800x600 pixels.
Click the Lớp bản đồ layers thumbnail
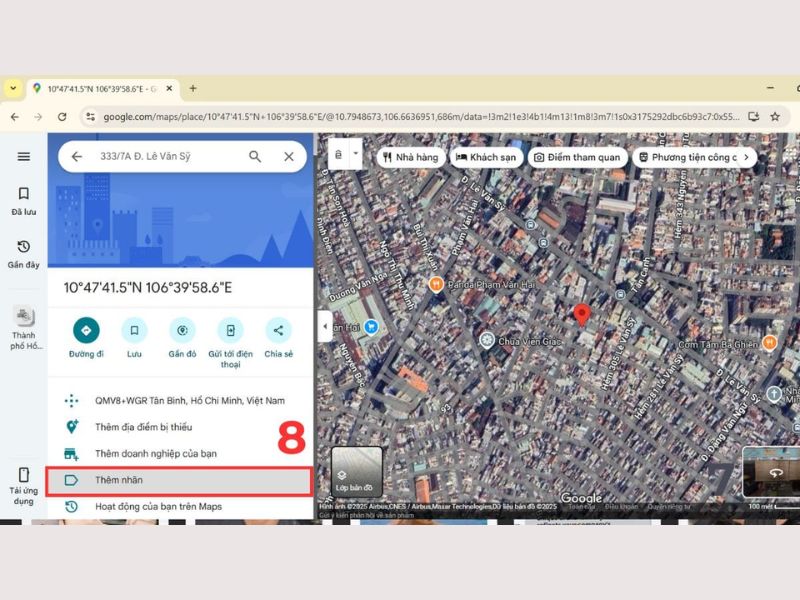[x=356, y=471]
